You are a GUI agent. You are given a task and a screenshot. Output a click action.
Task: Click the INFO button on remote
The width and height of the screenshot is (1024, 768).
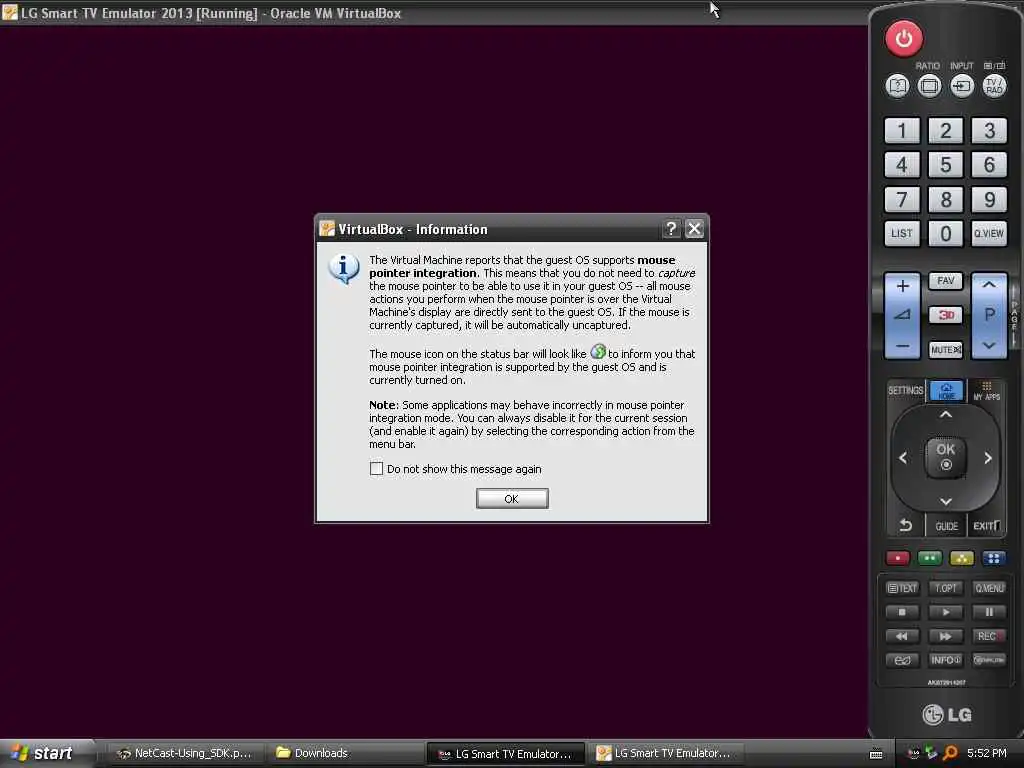tap(946, 660)
